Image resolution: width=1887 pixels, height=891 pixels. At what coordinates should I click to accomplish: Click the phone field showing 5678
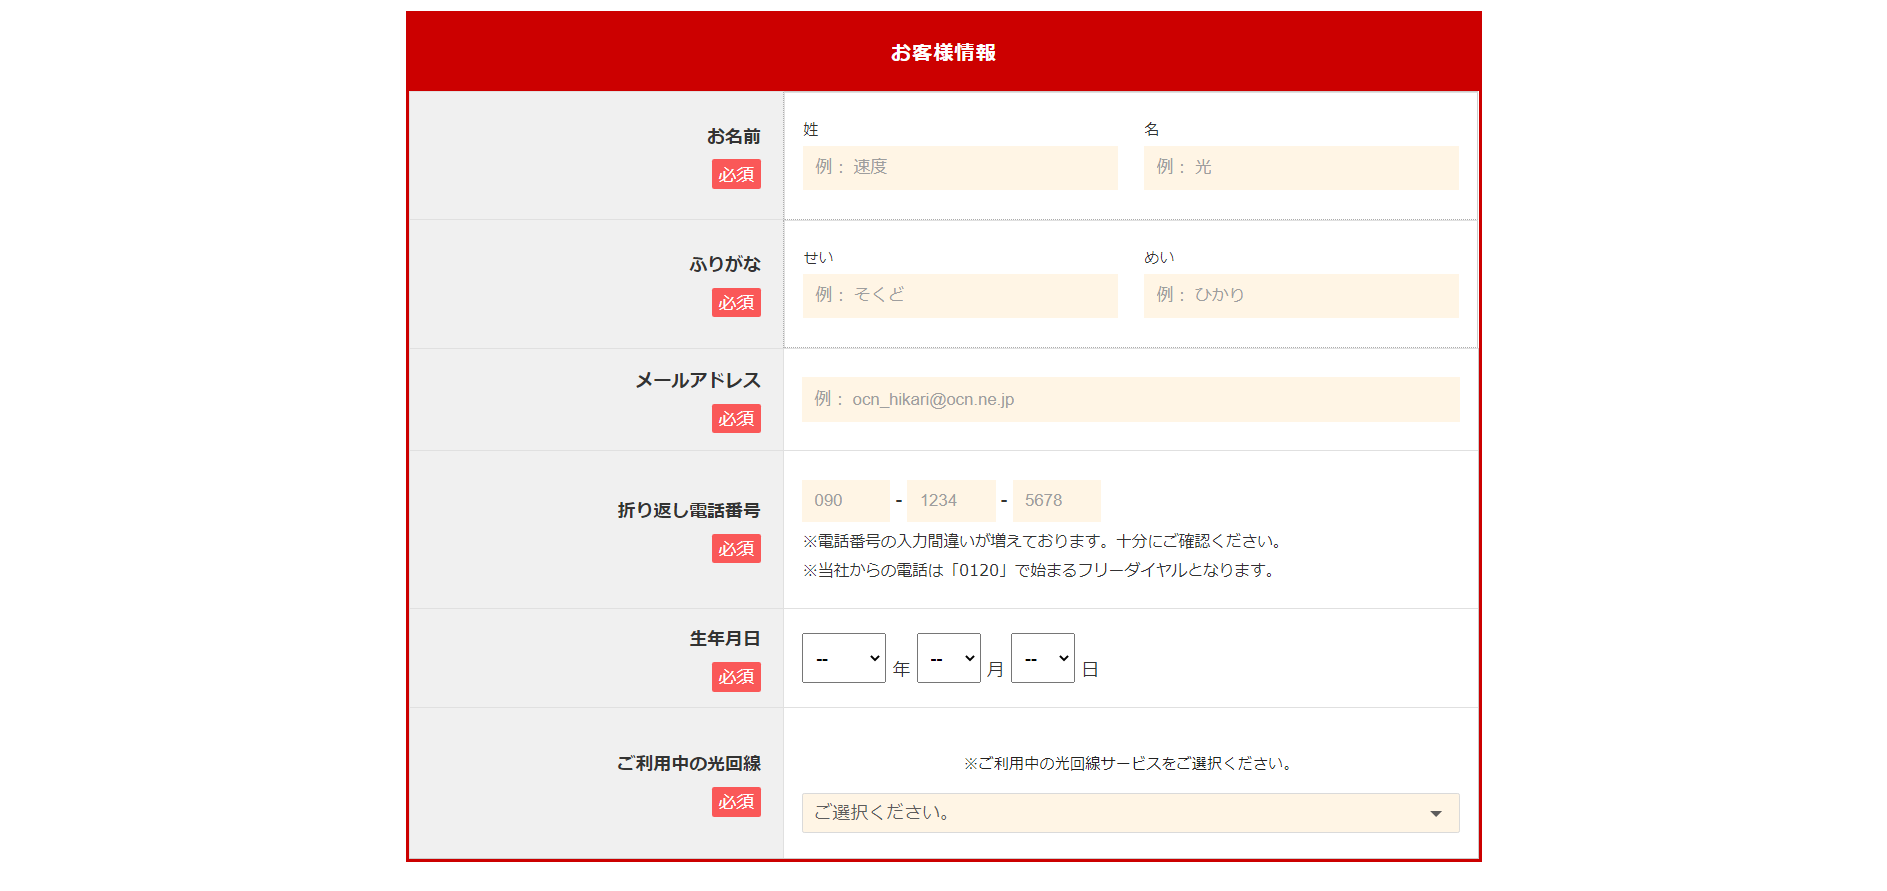click(1056, 500)
